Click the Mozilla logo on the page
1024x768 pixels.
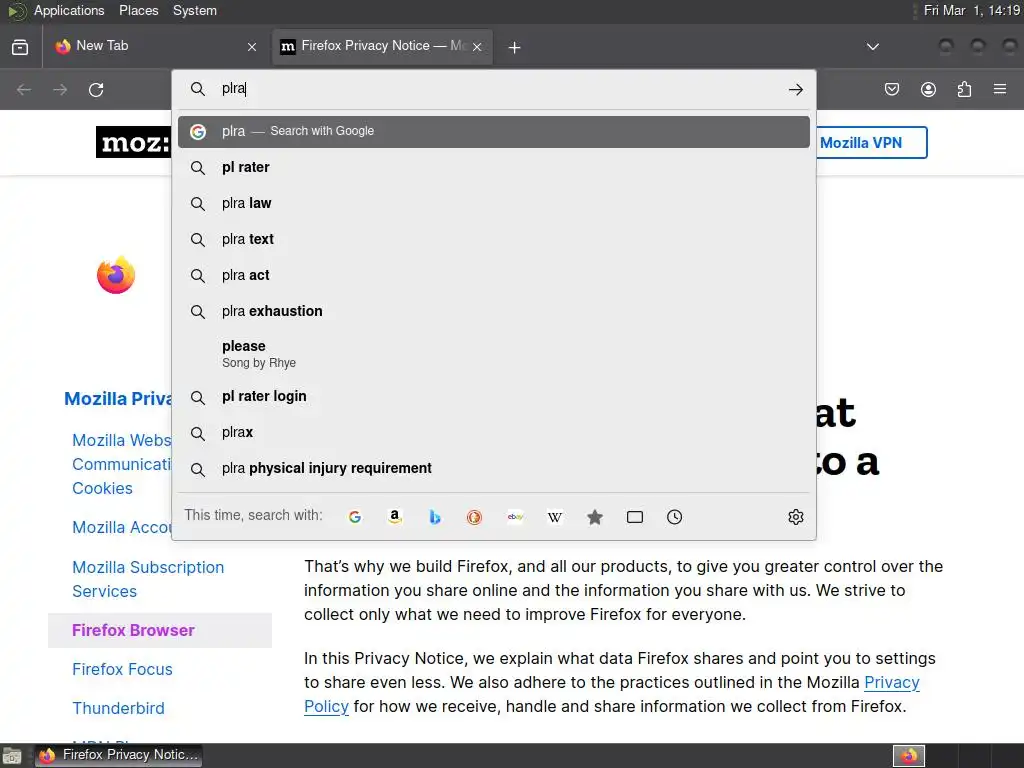coord(134,142)
